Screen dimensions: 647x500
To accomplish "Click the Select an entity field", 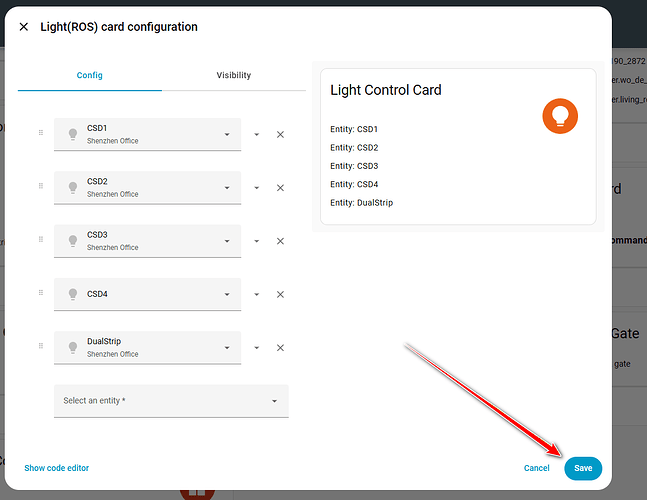I will [x=171, y=401].
